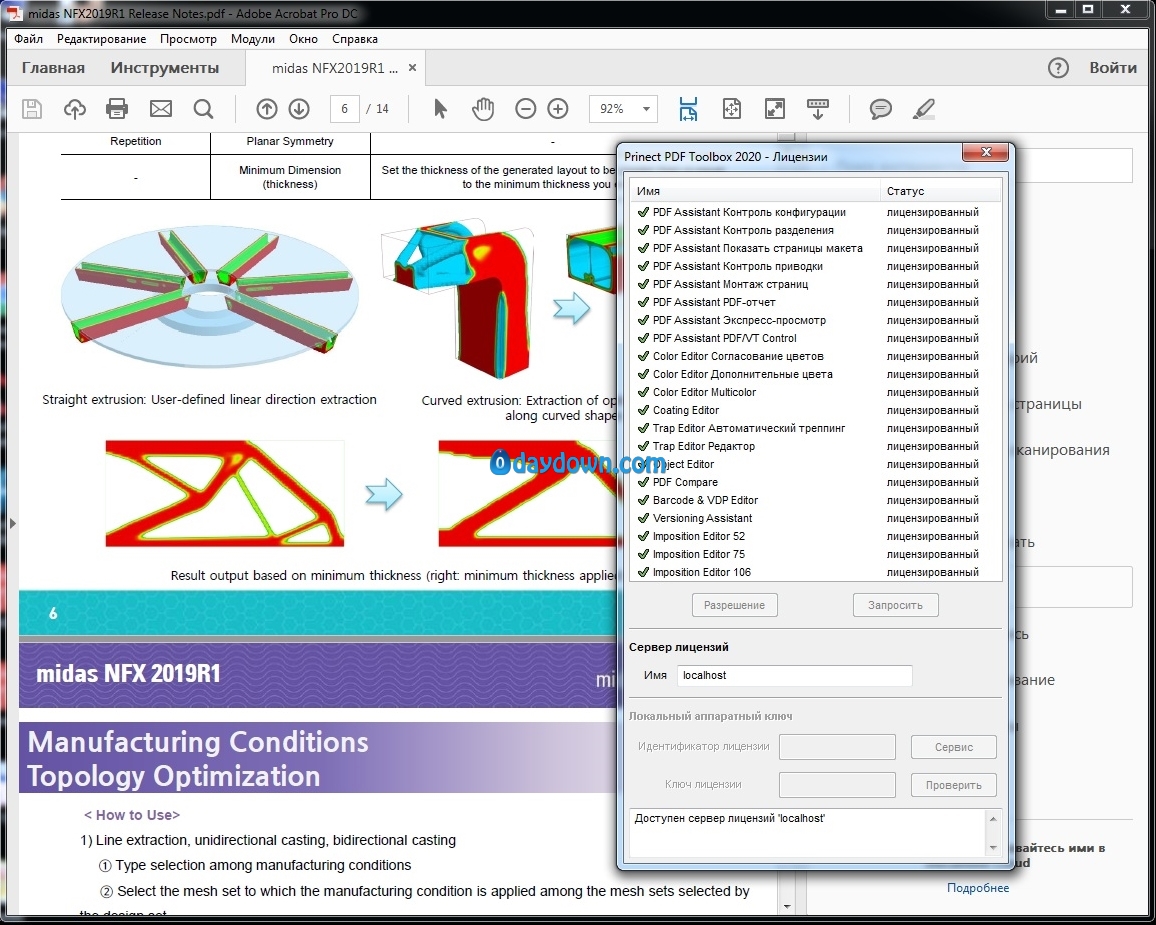This screenshot has width=1156, height=925.
Task: Zoom in with plus icon
Action: (558, 109)
